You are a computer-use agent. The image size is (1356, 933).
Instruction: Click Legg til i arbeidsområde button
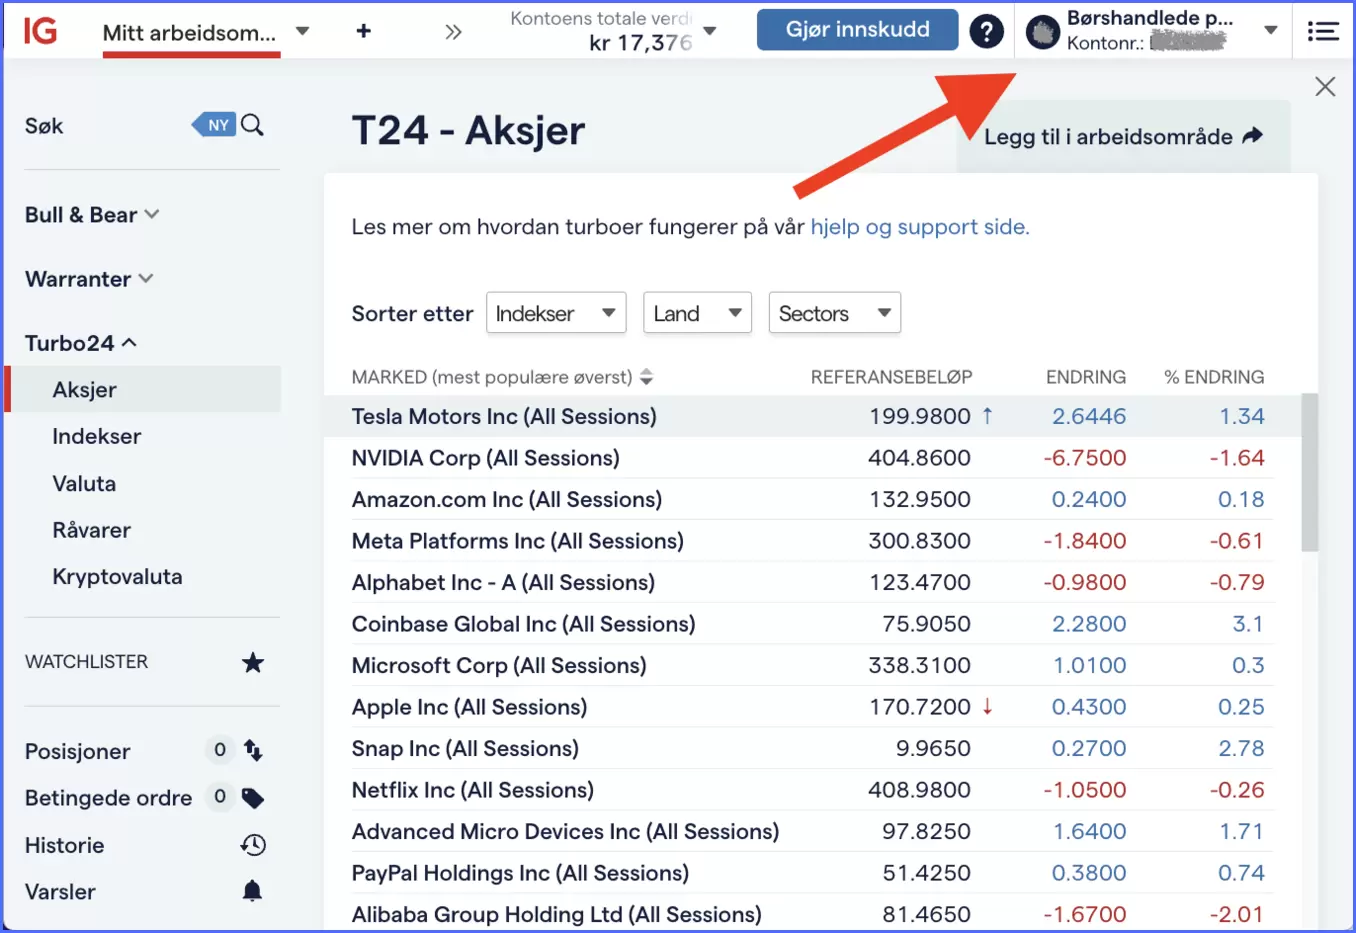coord(1123,137)
